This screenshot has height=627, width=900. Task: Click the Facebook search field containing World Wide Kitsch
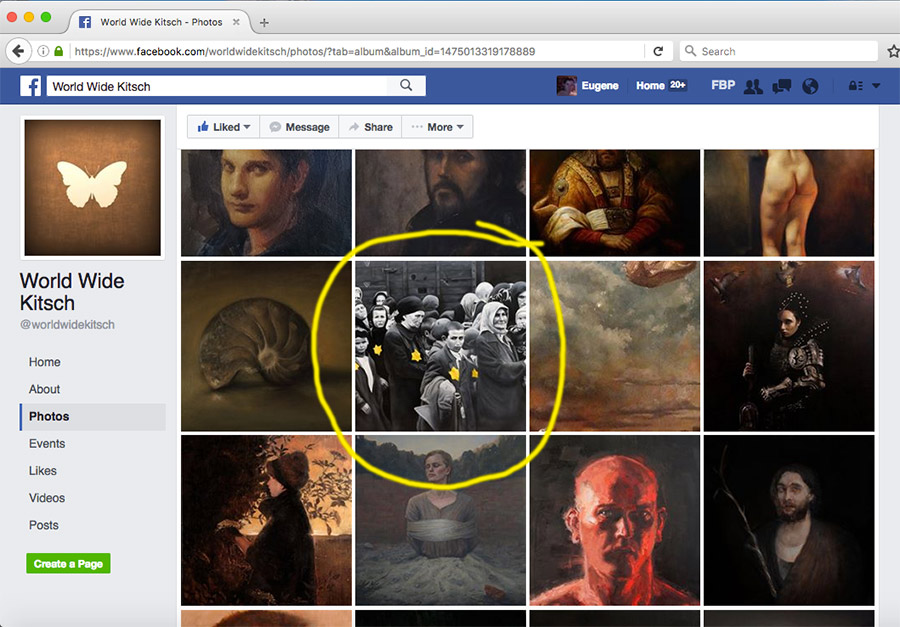(x=216, y=86)
